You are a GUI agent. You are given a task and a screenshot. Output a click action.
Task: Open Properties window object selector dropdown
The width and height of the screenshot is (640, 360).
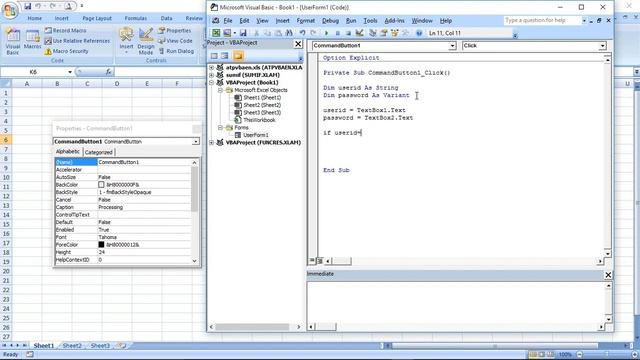[x=196, y=142]
